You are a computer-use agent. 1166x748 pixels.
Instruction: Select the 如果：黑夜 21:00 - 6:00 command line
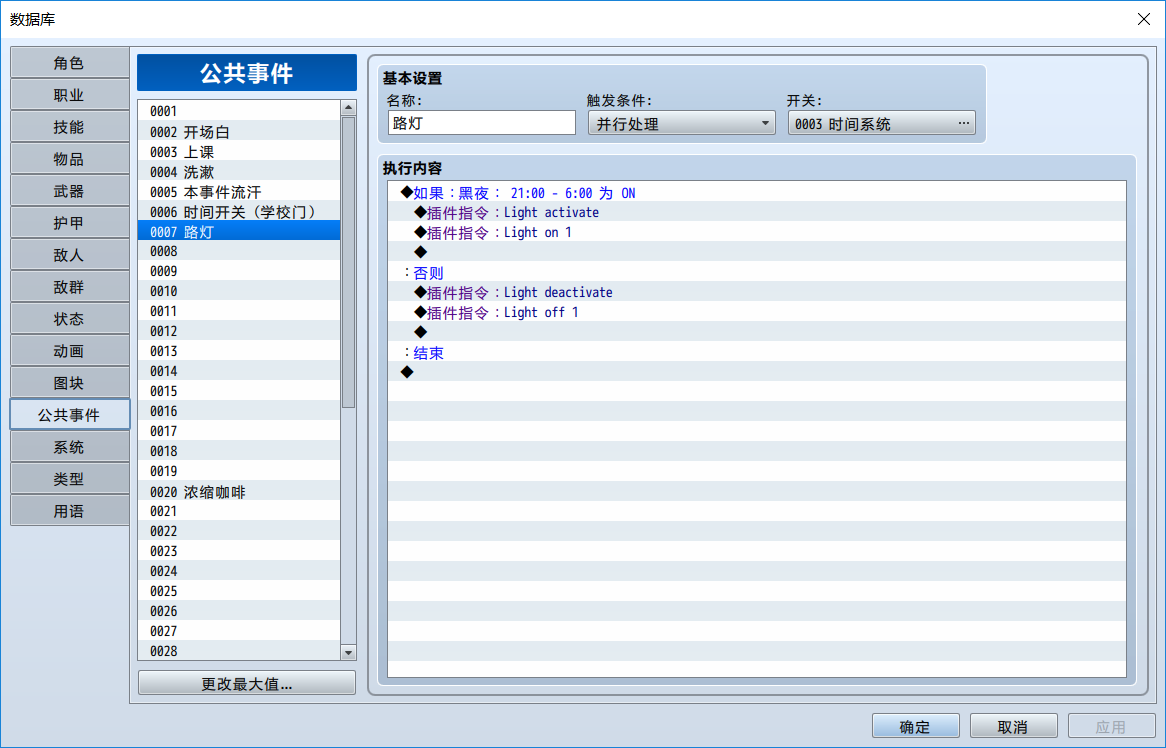pyautogui.click(x=757, y=193)
